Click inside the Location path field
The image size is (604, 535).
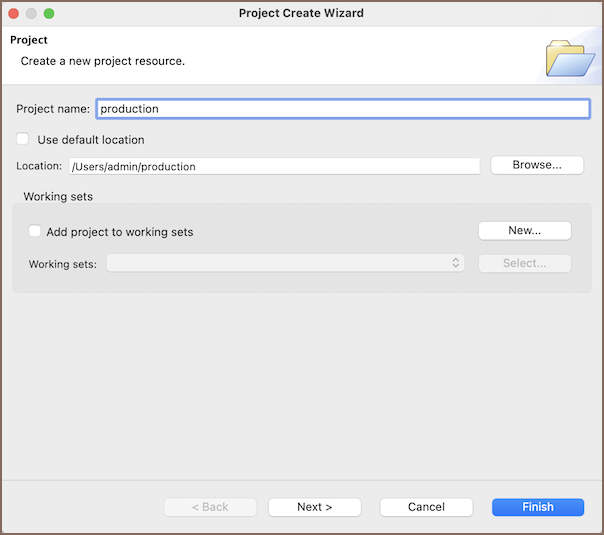273,166
